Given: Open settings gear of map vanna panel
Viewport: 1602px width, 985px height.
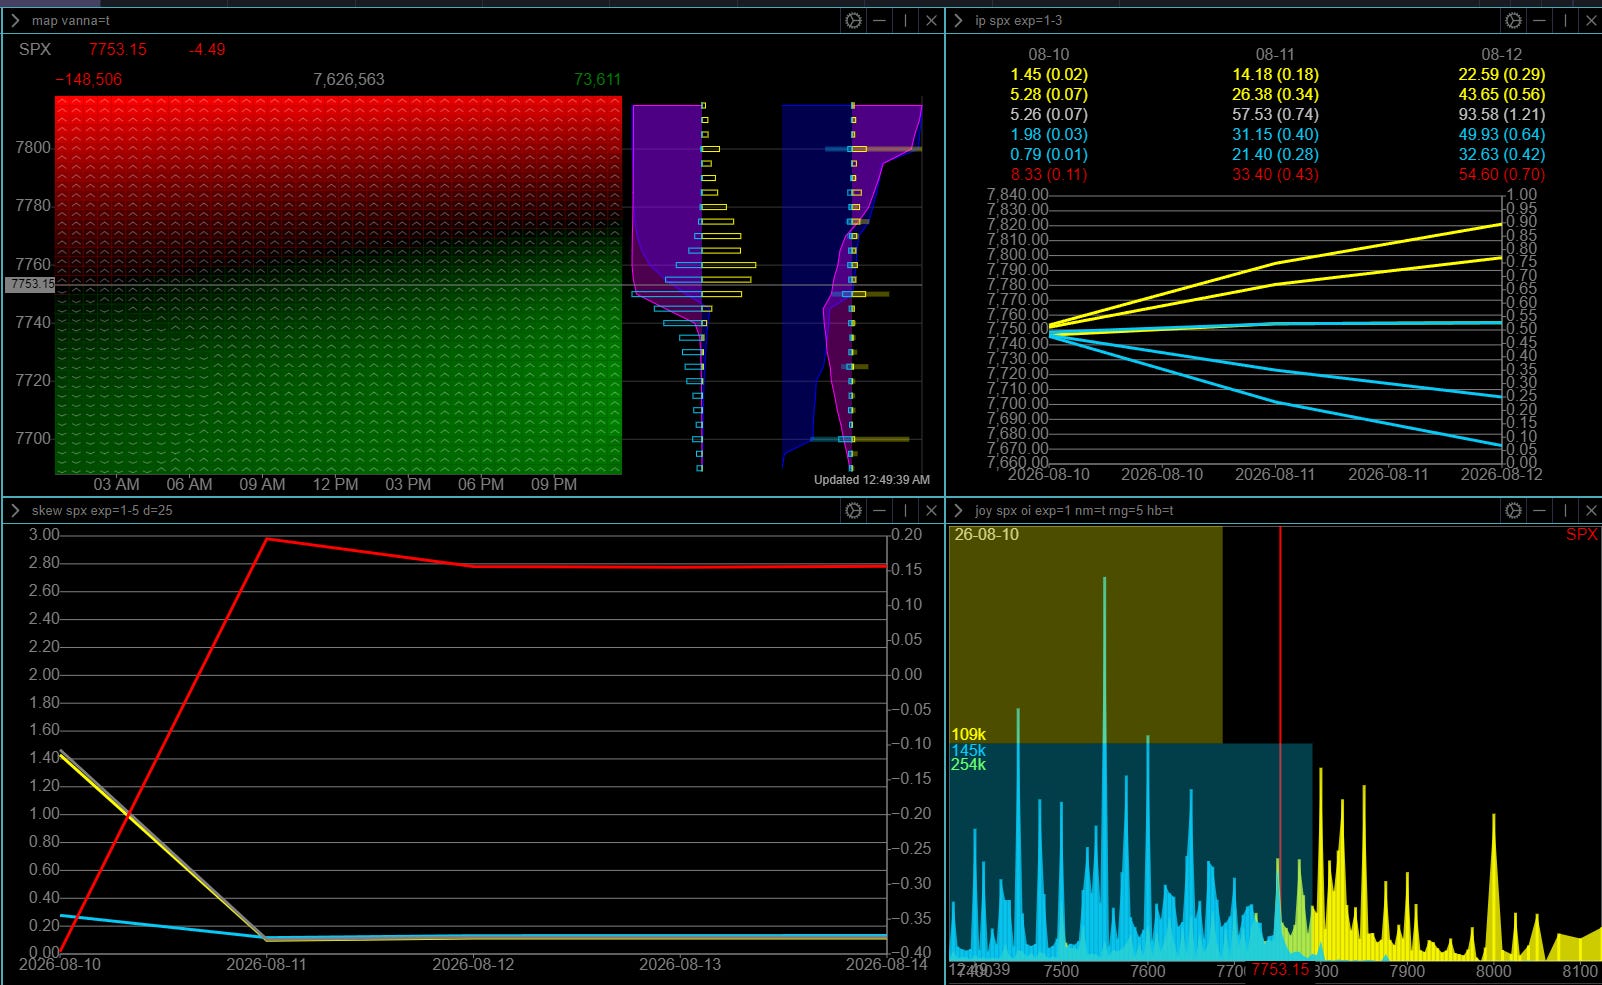Looking at the screenshot, I should click(853, 20).
